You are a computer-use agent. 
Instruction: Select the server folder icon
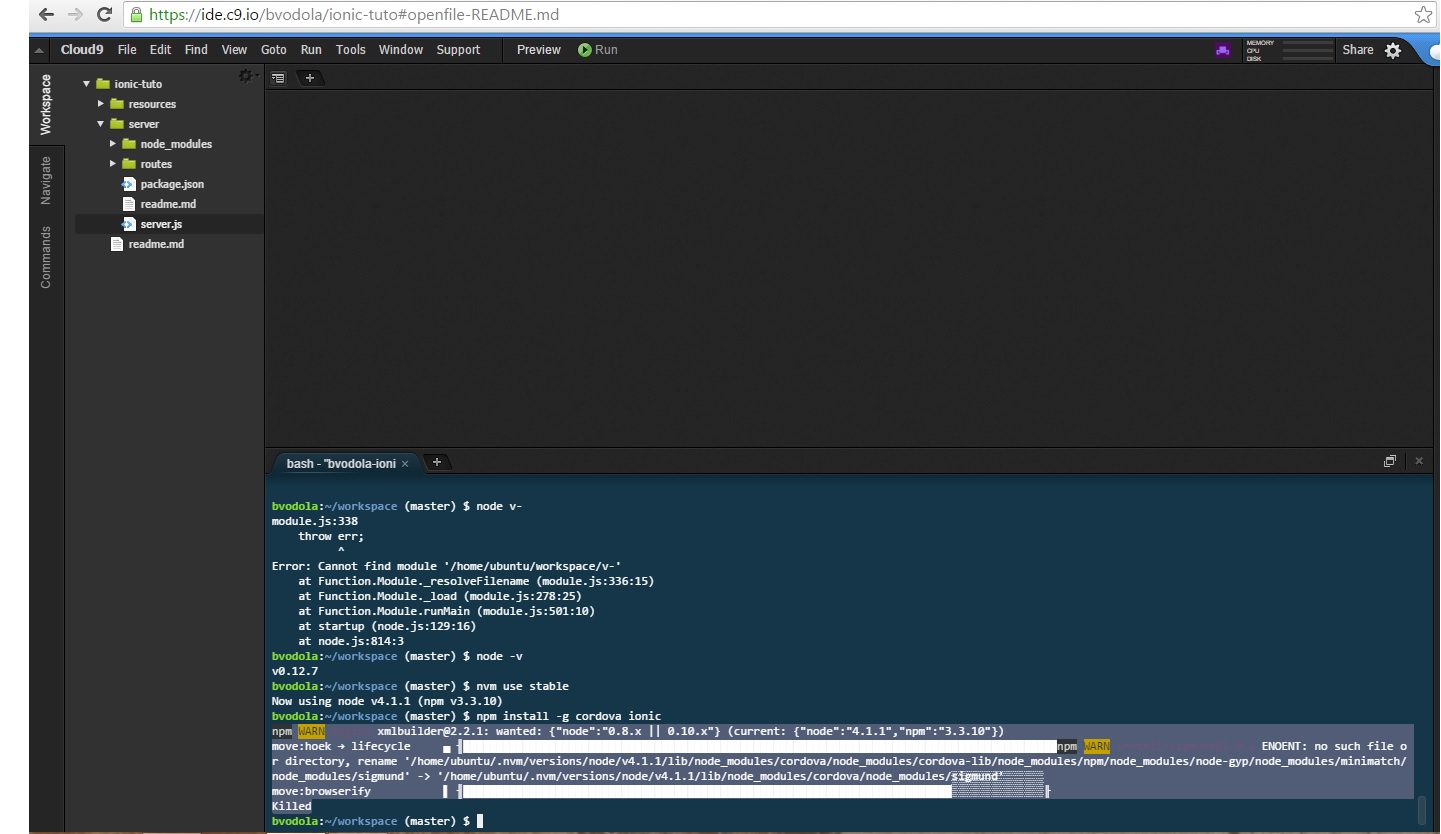[117, 124]
